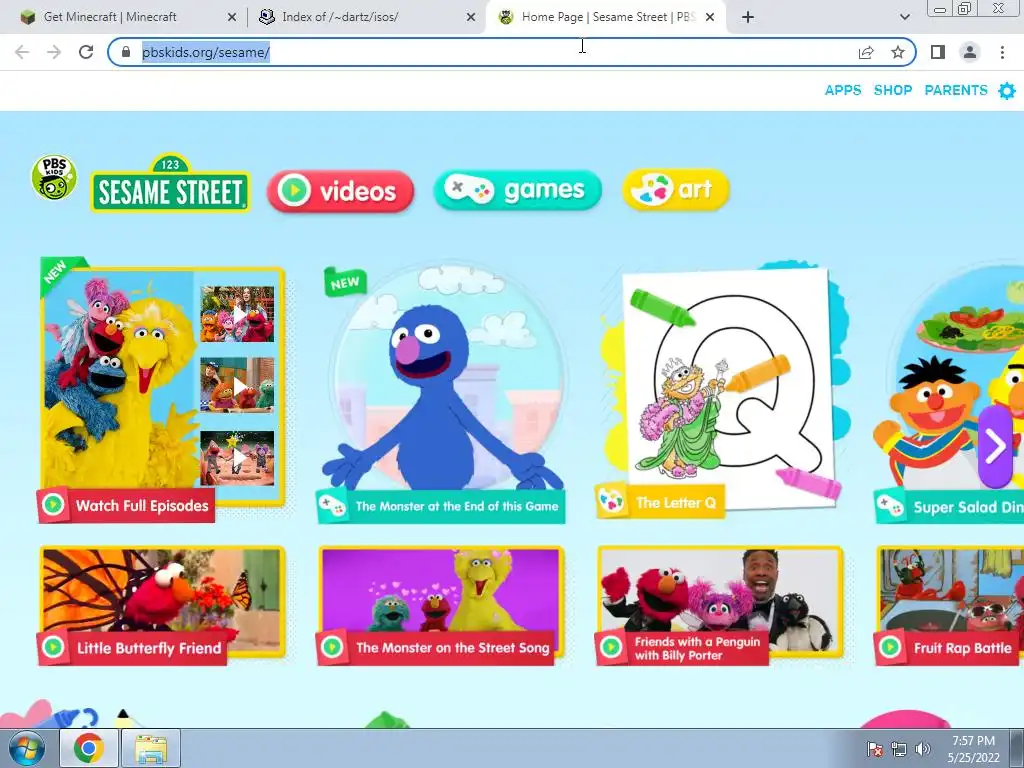This screenshot has height=768, width=1024.
Task: Play The Monster on the Street Song video
Action: pyautogui.click(x=441, y=606)
